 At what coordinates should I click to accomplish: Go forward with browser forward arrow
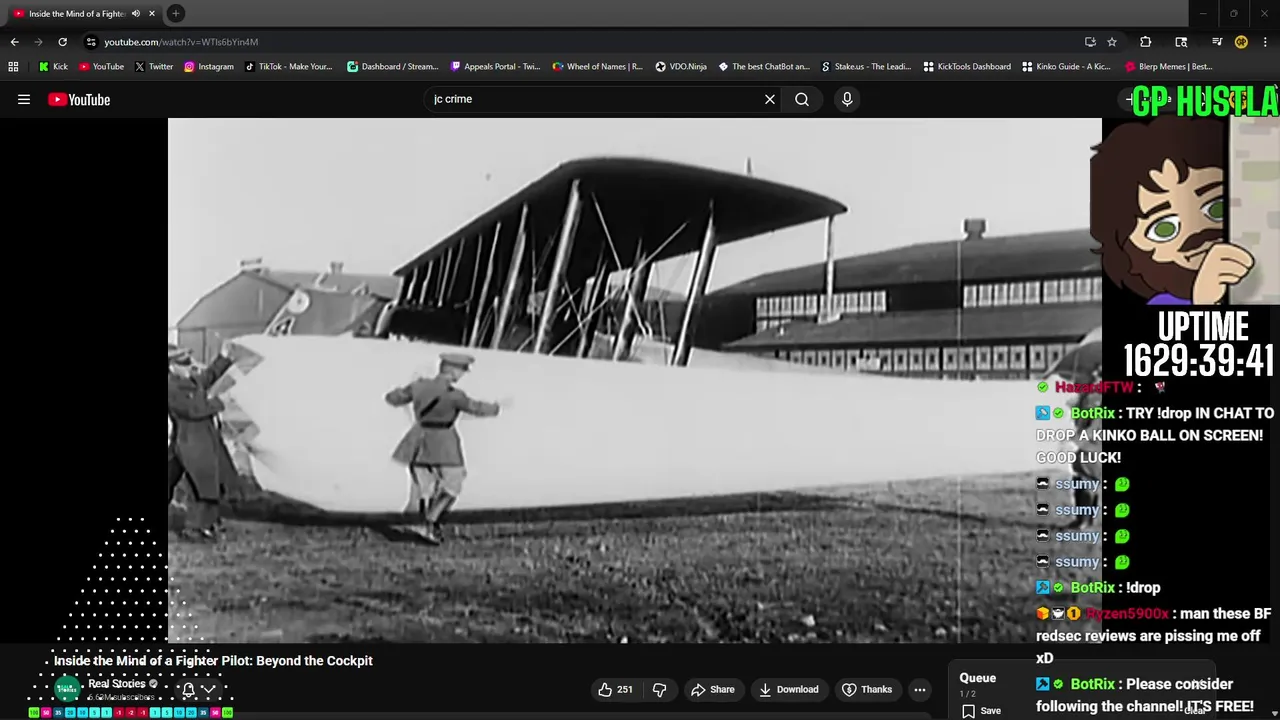(x=38, y=42)
